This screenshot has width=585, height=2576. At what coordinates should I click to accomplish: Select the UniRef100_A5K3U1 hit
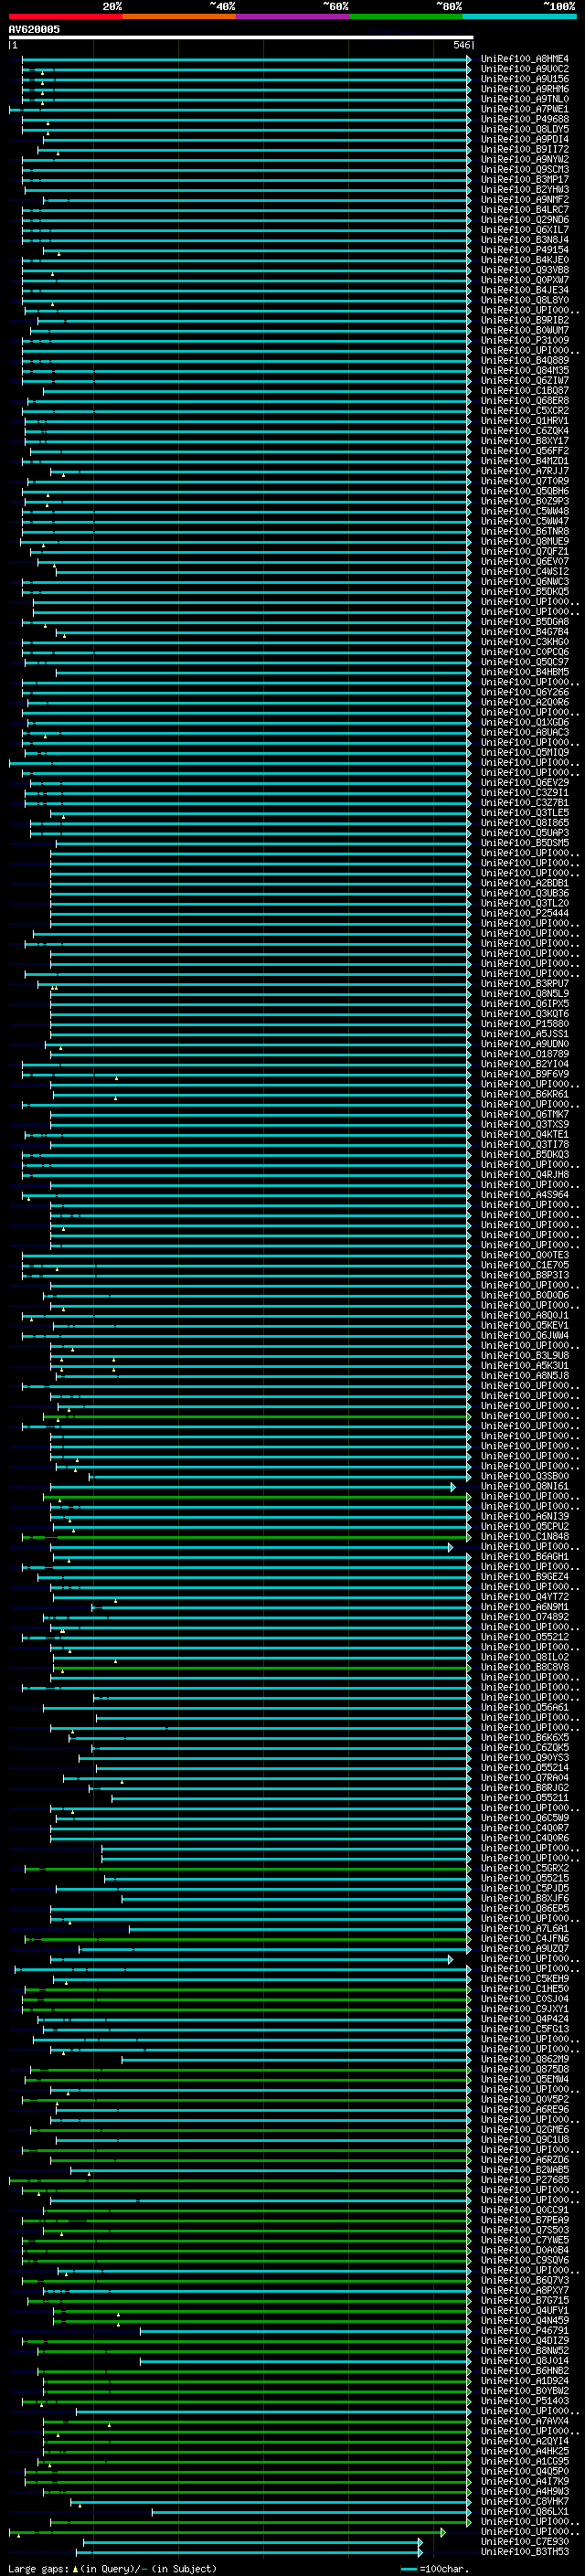525,1365
